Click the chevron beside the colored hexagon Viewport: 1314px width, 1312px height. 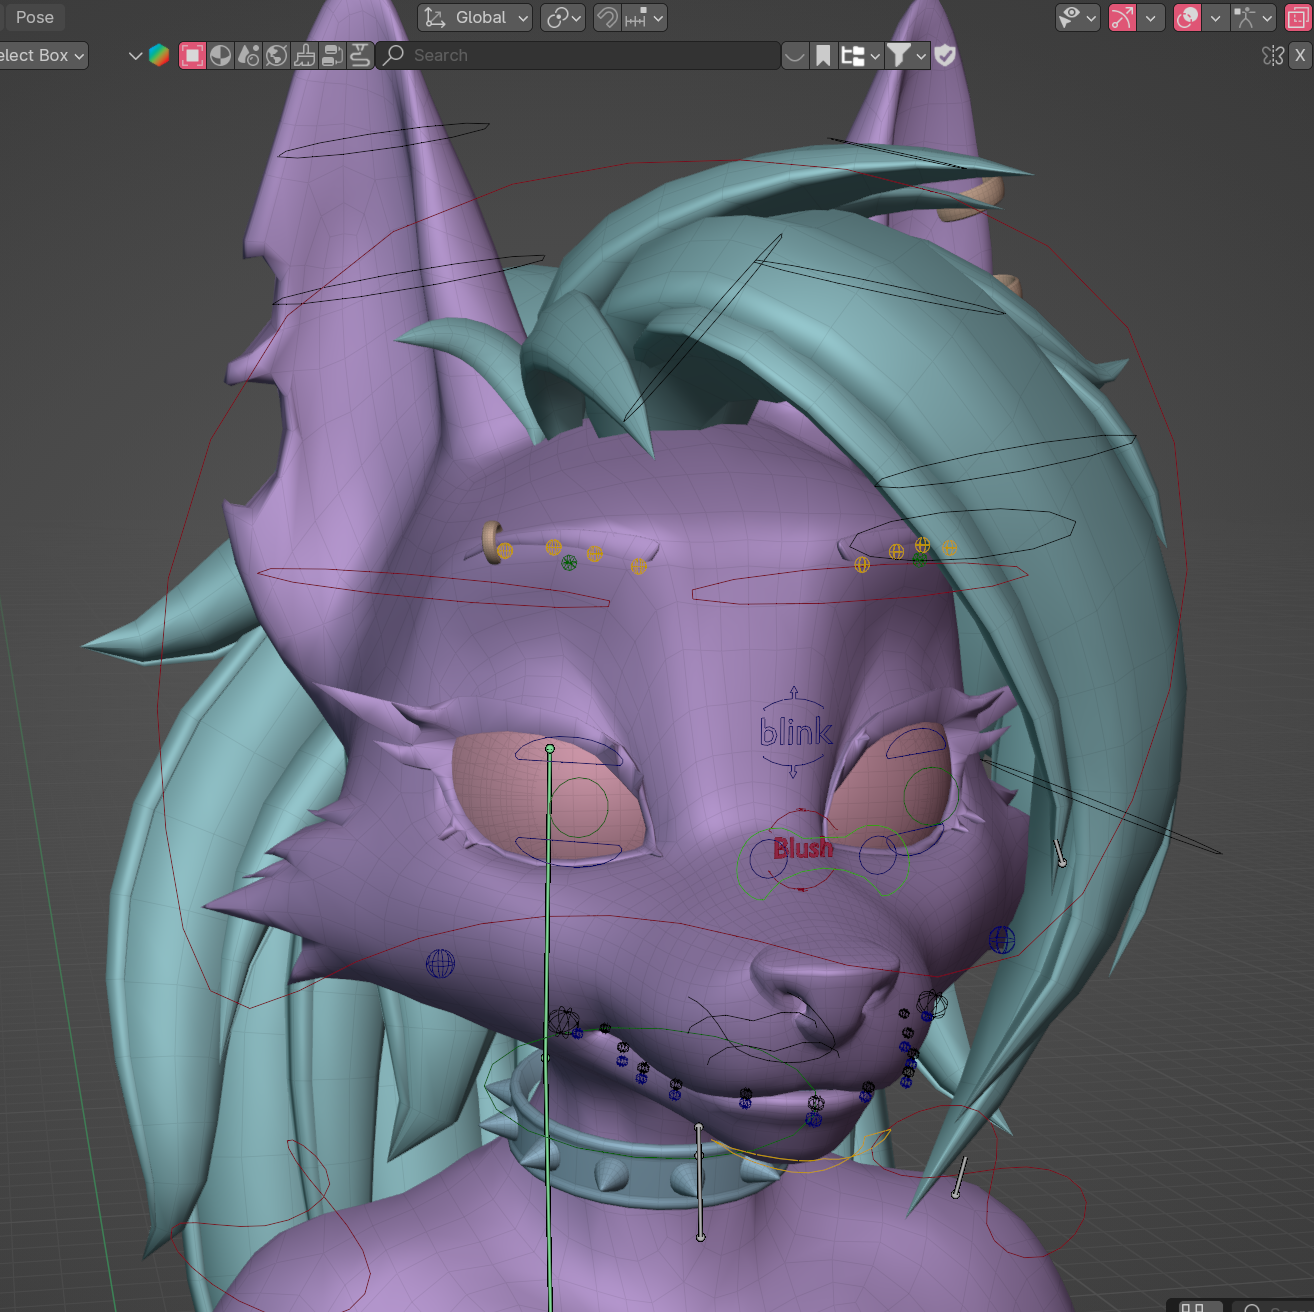(x=135, y=56)
